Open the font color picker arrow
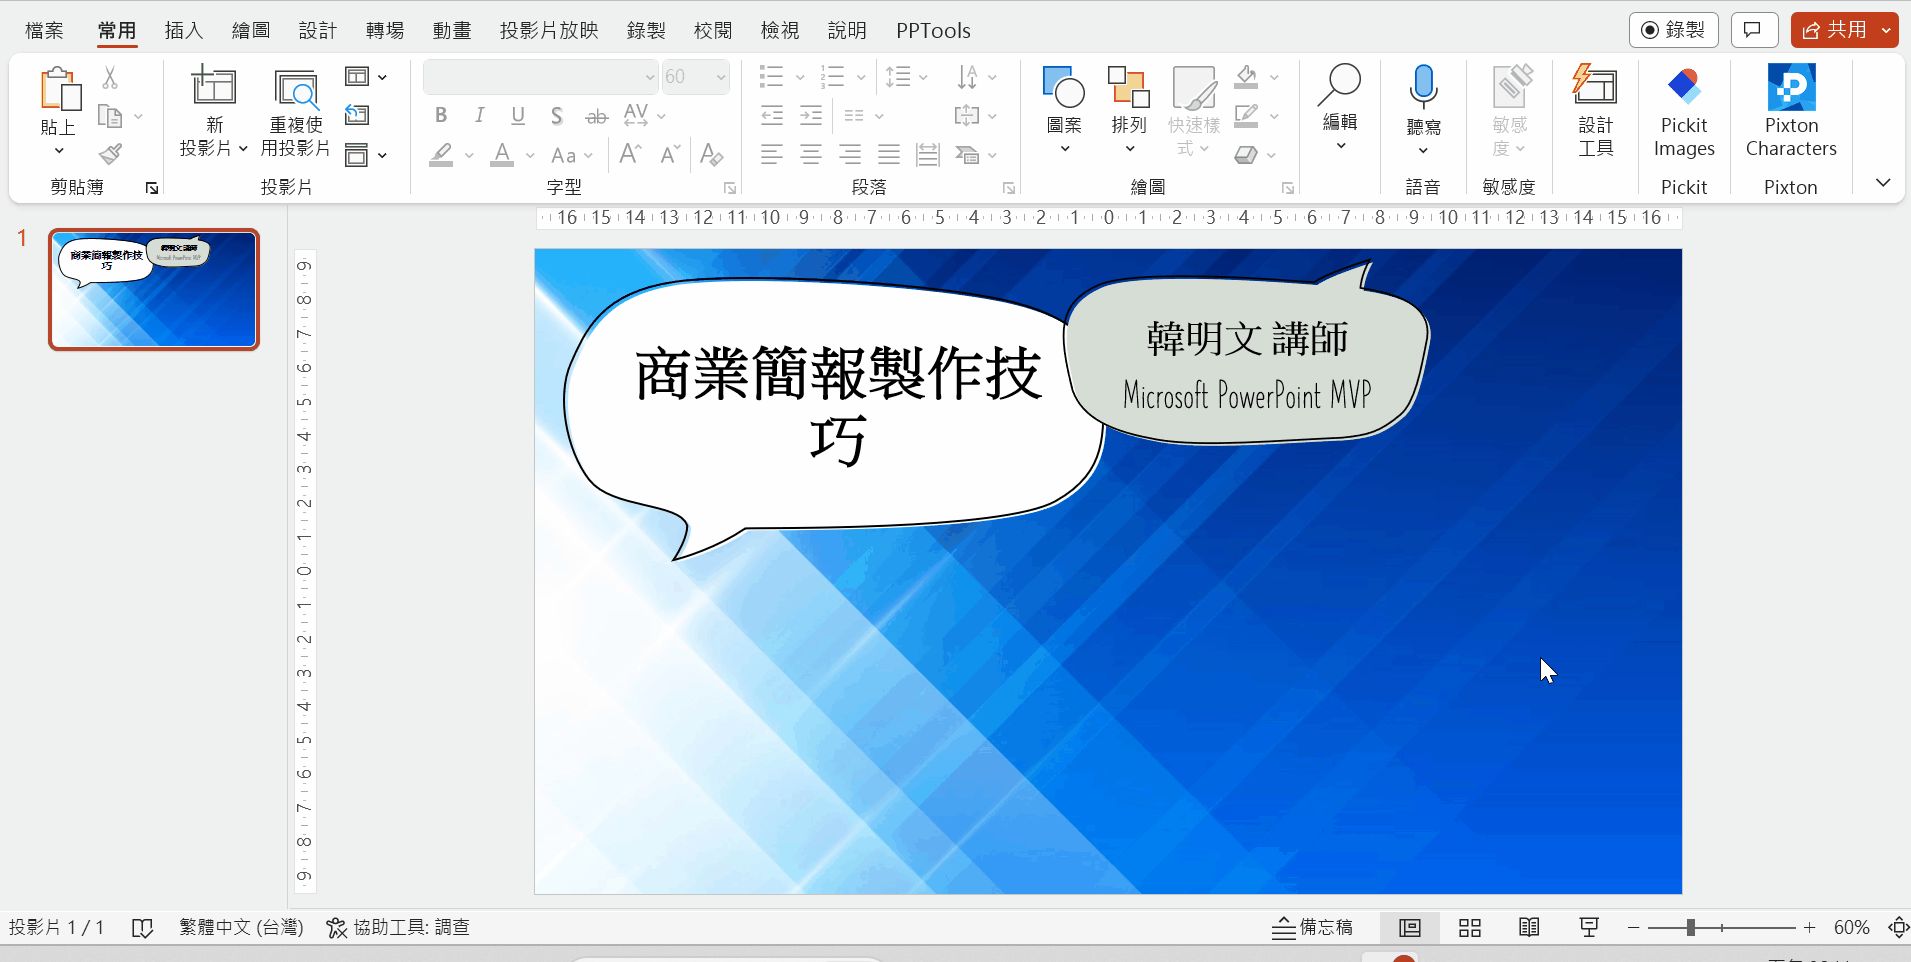1911x962 pixels. pos(530,155)
